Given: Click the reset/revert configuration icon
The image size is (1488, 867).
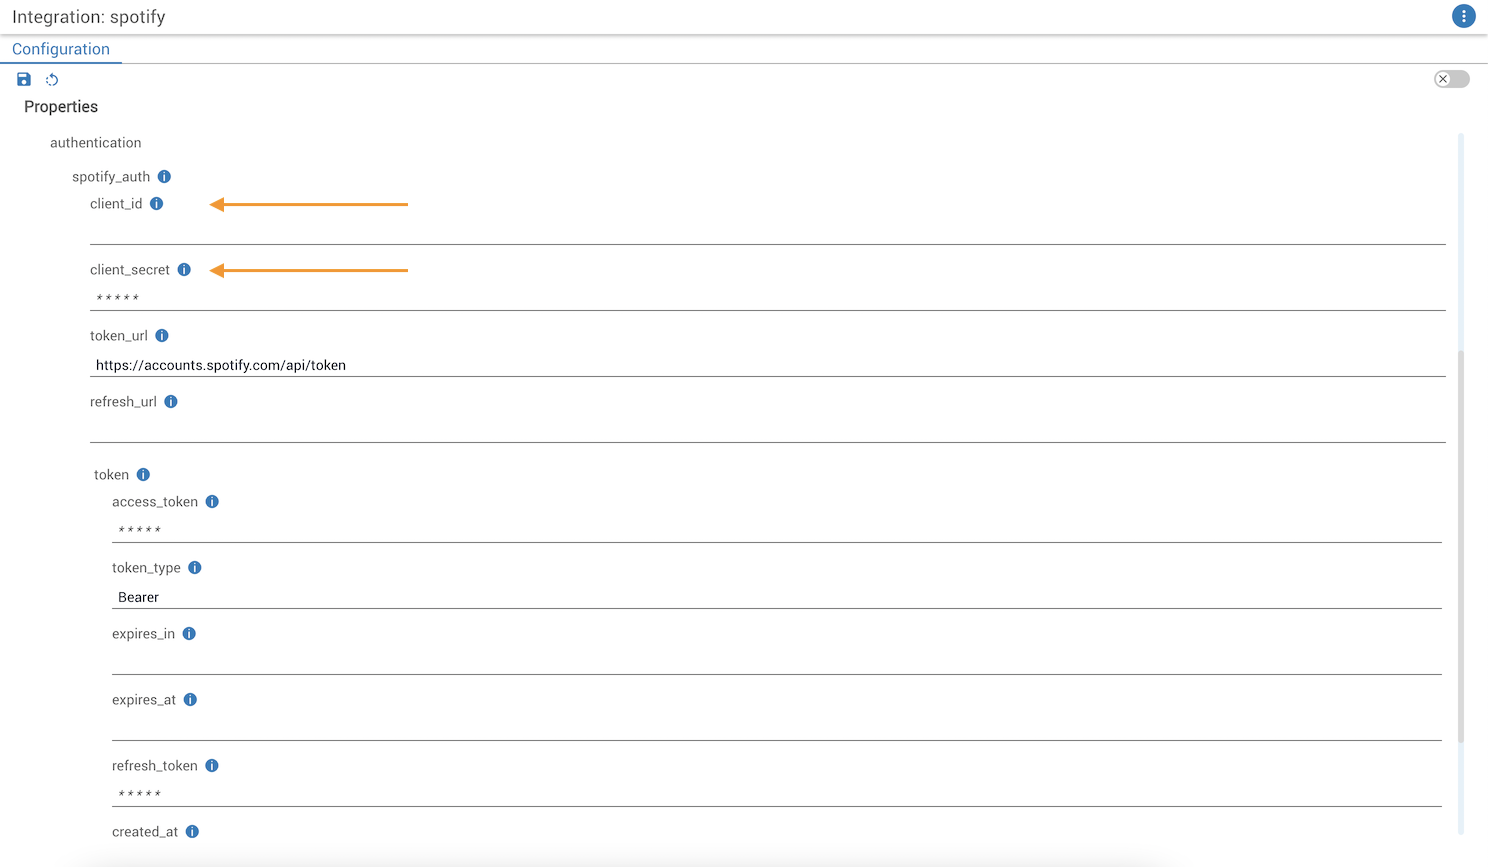Looking at the screenshot, I should pos(52,80).
